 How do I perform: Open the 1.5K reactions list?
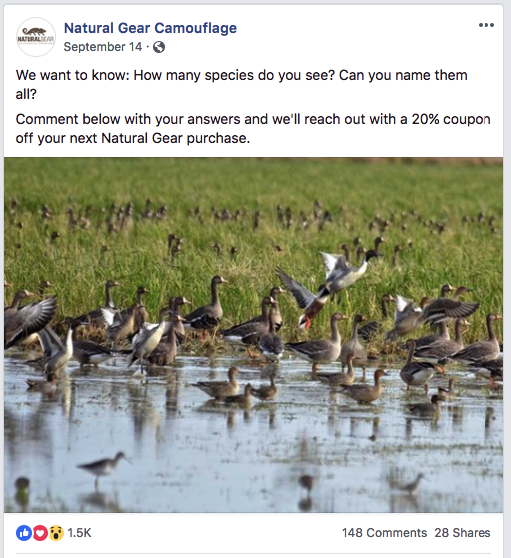[x=79, y=533]
